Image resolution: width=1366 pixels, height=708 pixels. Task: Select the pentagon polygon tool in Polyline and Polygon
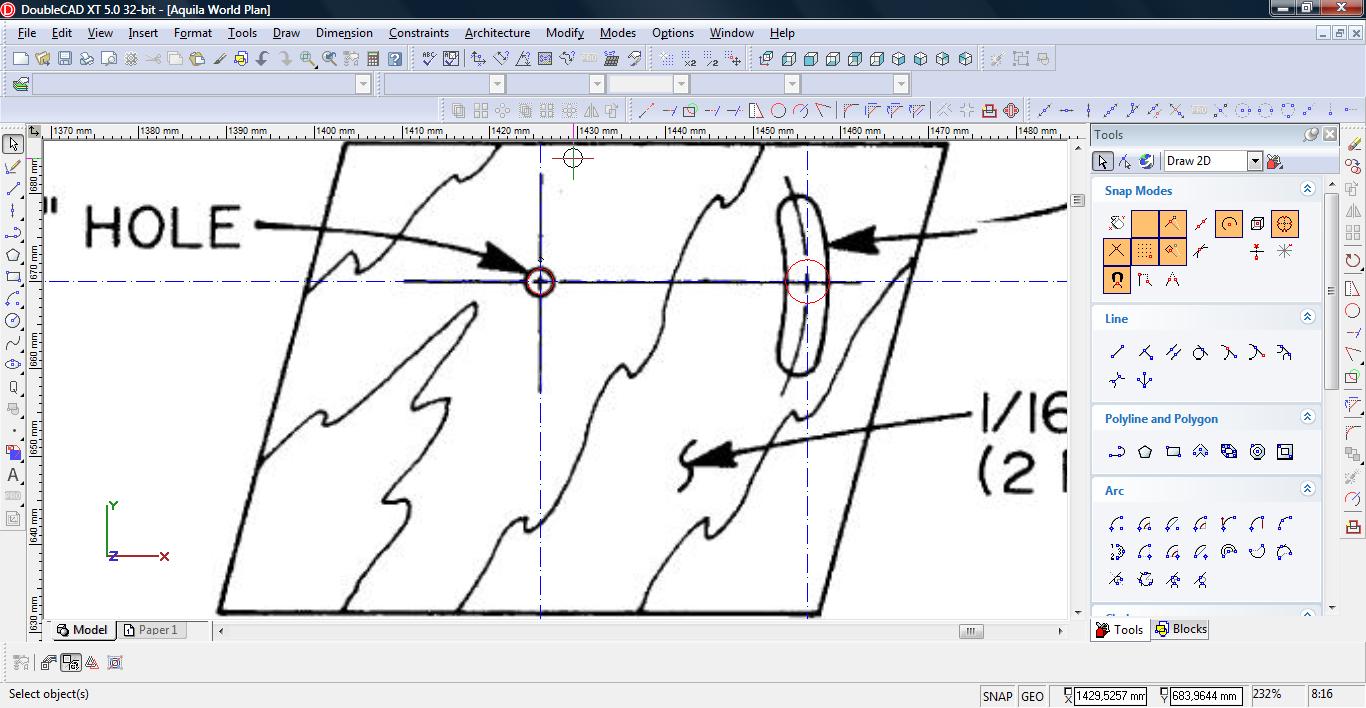coord(1145,452)
